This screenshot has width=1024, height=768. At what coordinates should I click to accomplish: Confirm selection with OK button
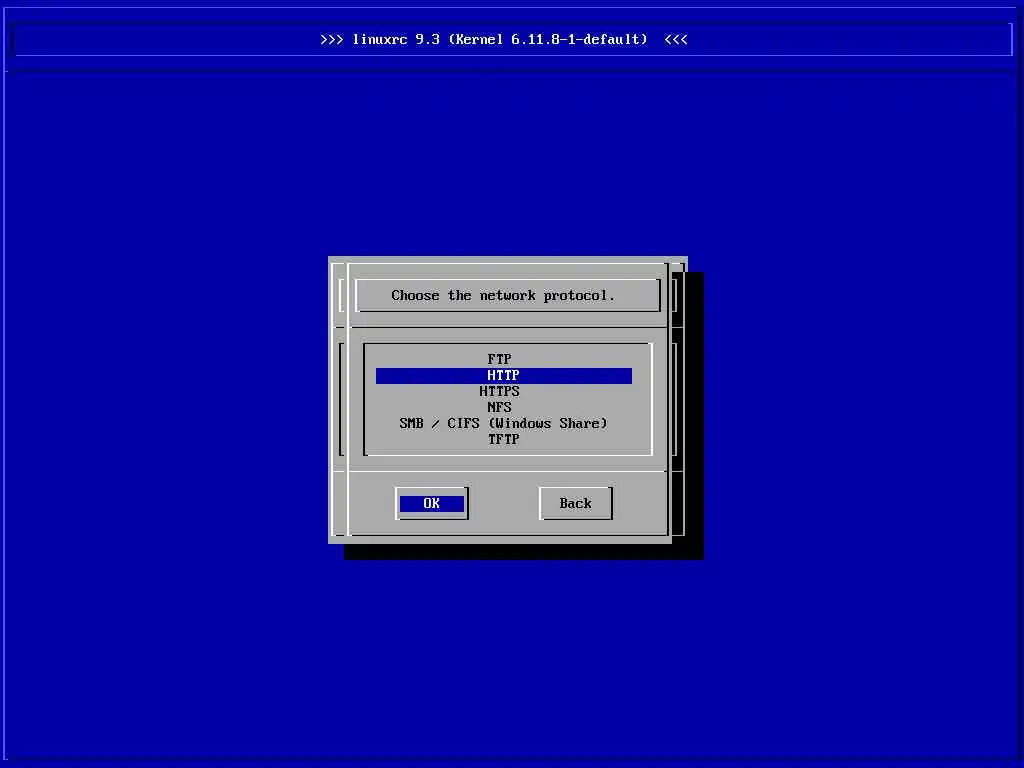[432, 504]
